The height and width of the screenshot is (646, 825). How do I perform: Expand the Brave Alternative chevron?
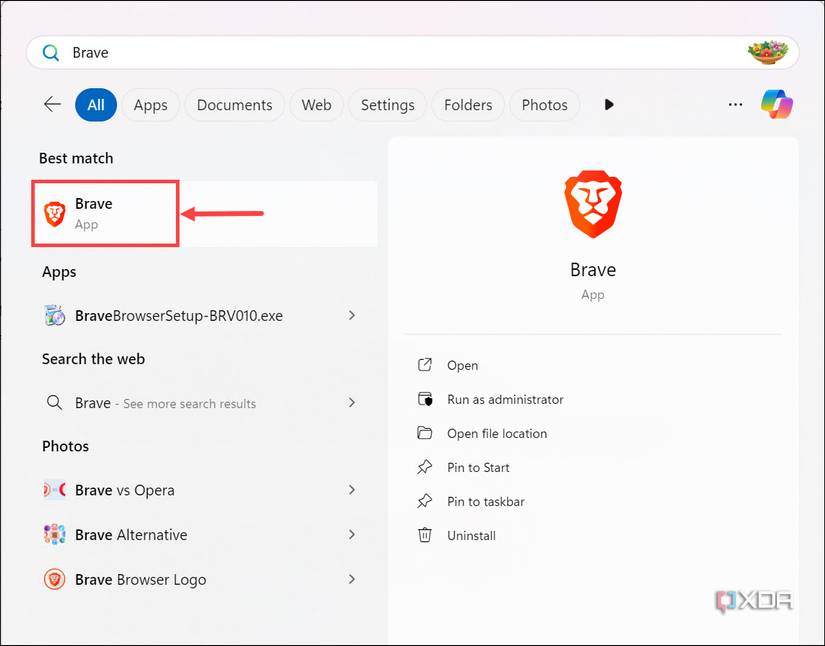point(352,534)
